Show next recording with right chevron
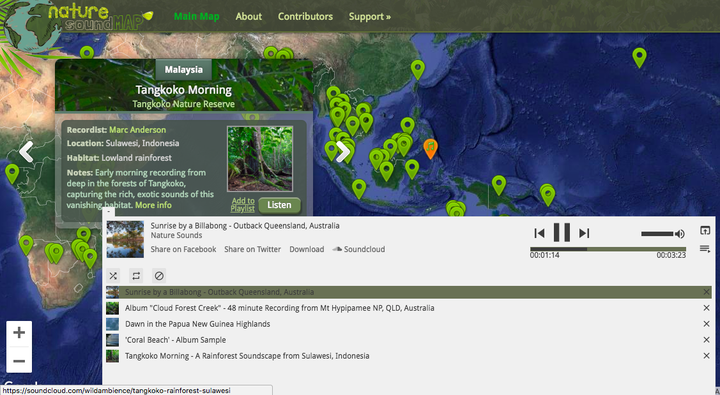720x395 pixels. coord(343,152)
